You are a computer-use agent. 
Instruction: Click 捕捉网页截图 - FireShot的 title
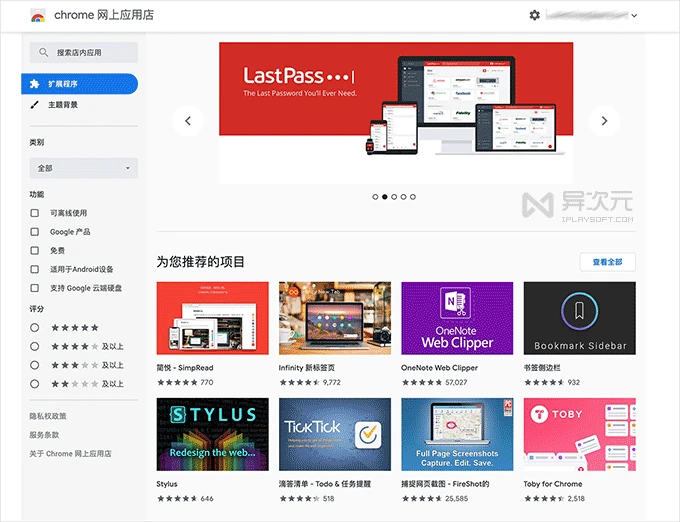(x=445, y=484)
